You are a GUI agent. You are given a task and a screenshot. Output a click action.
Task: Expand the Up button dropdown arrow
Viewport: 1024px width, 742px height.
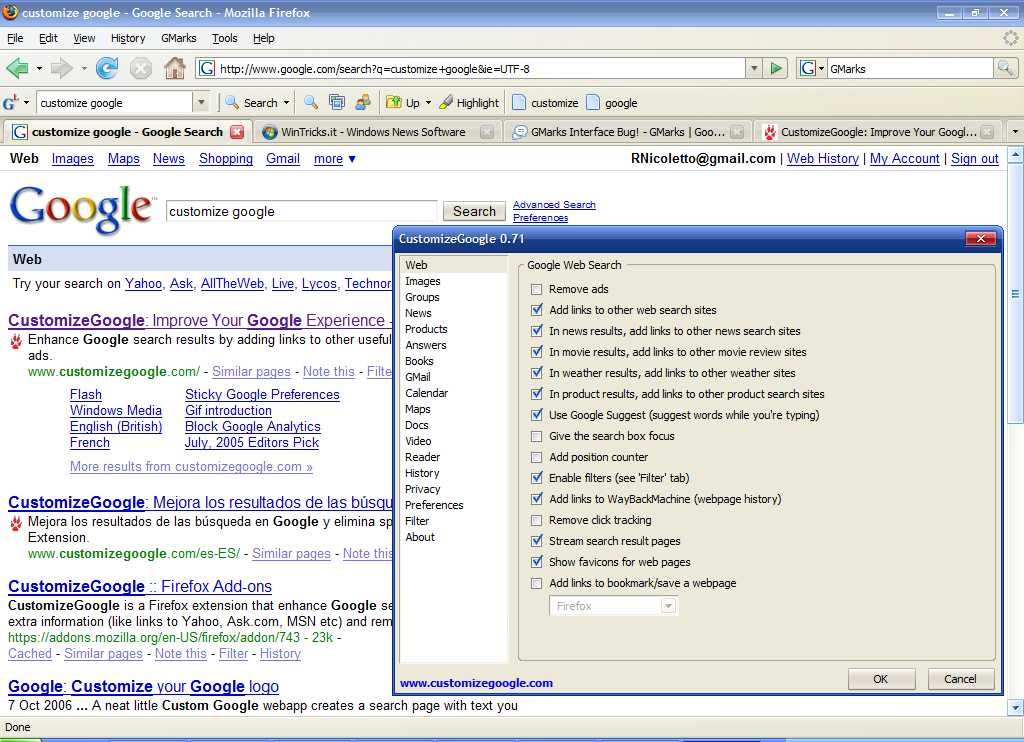click(428, 103)
